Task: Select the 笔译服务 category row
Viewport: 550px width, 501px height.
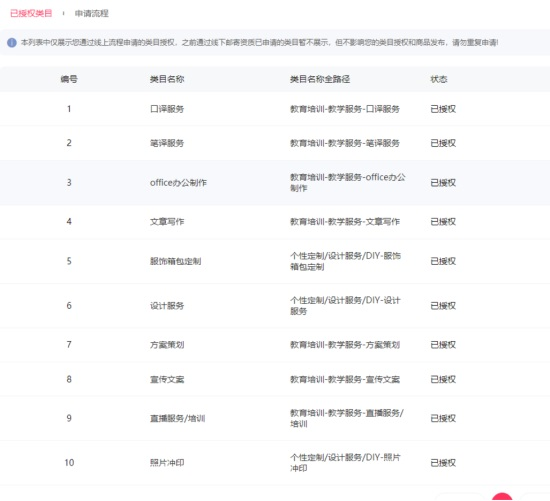Action: (275, 143)
